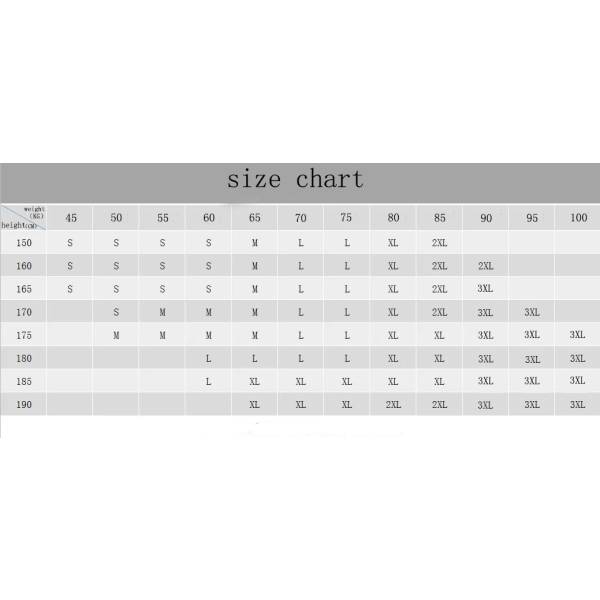Image resolution: width=600 pixels, height=600 pixels.
Task: Select the L cell at height 180, weight 60
Action: click(x=208, y=359)
